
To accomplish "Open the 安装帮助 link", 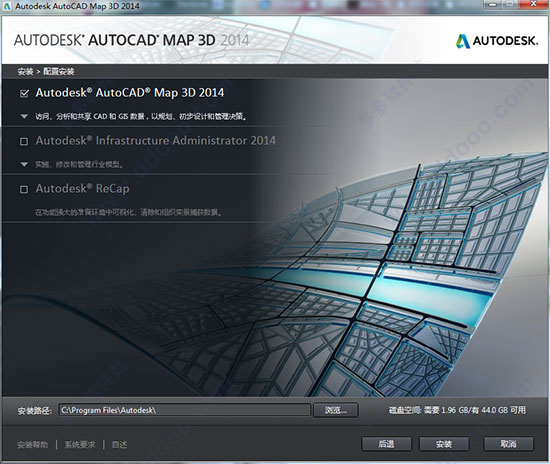I will [33, 445].
